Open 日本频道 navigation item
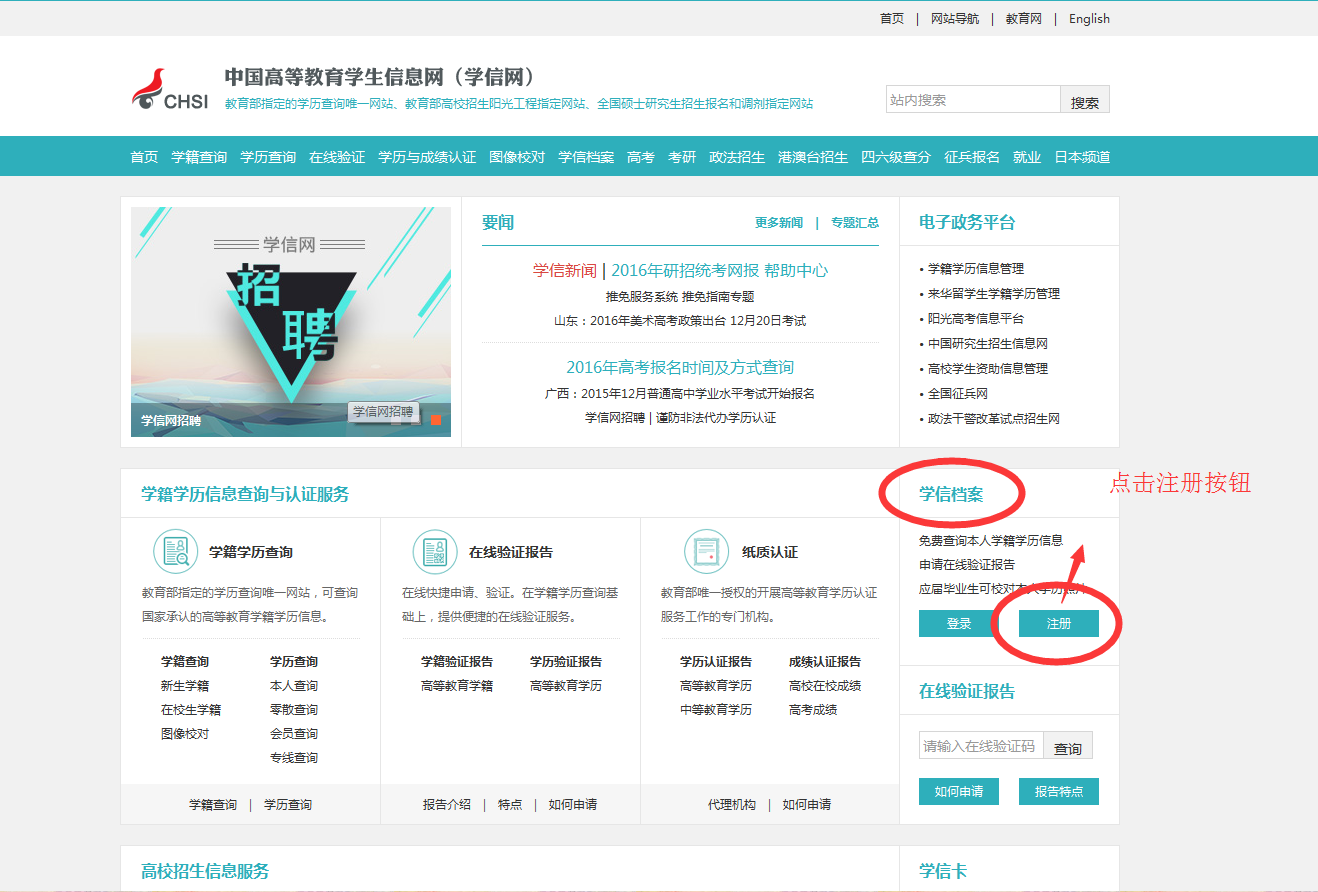The height and width of the screenshot is (892, 1318). (1082, 157)
